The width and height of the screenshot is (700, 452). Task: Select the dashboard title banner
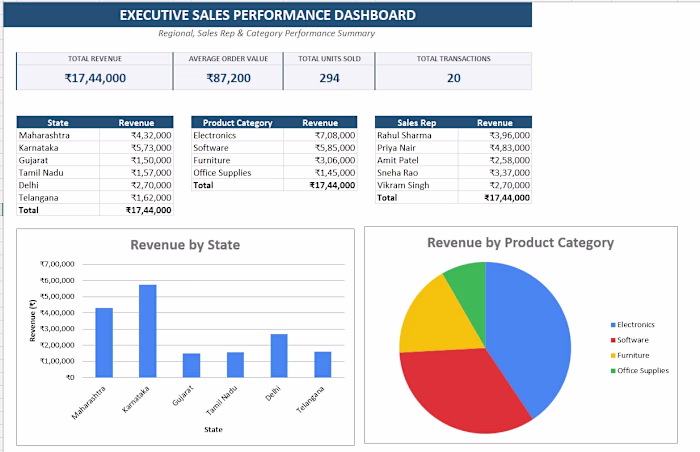[x=267, y=15]
